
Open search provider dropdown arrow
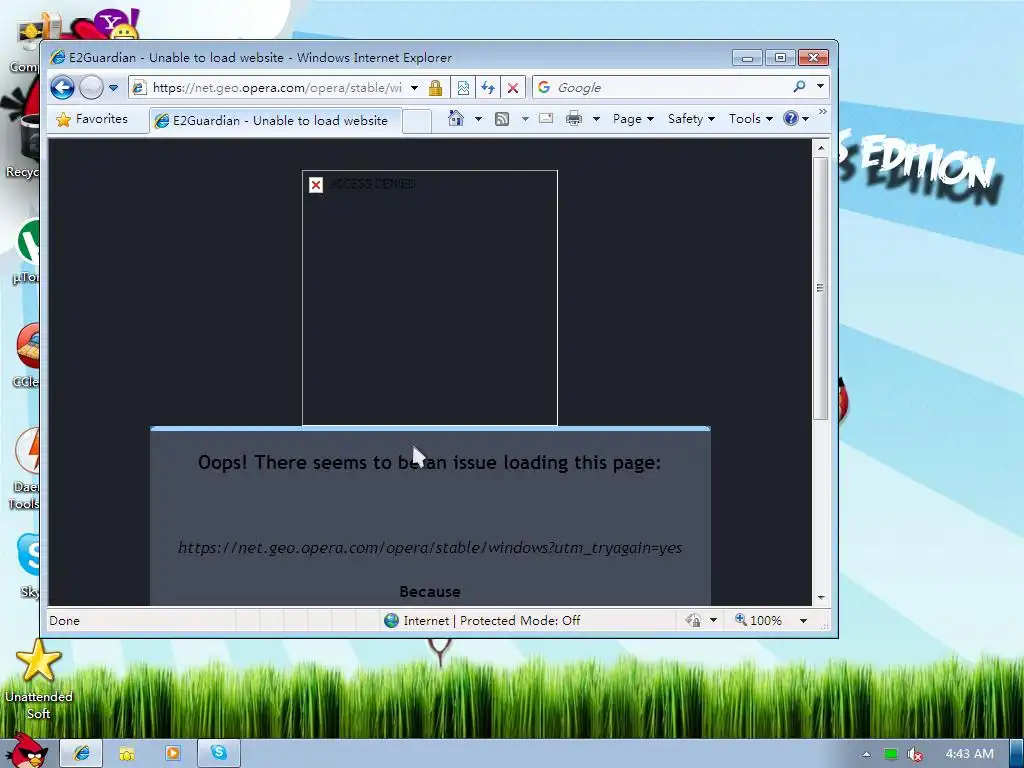click(x=820, y=86)
